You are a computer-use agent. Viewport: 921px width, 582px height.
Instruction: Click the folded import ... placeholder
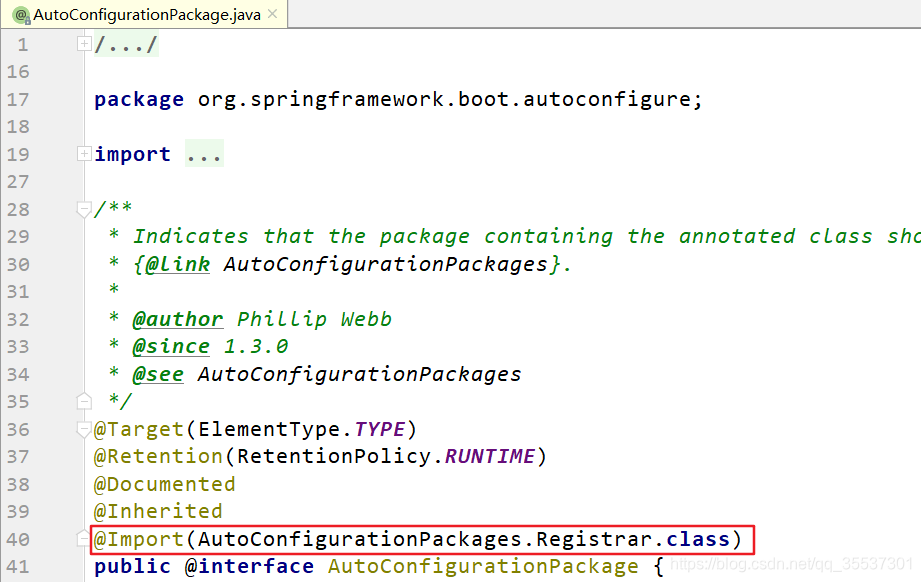pos(204,154)
